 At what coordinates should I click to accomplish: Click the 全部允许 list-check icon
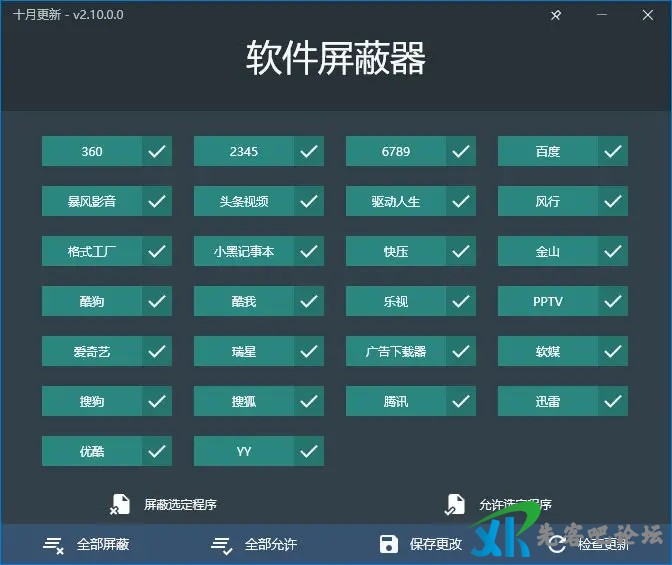click(221, 545)
